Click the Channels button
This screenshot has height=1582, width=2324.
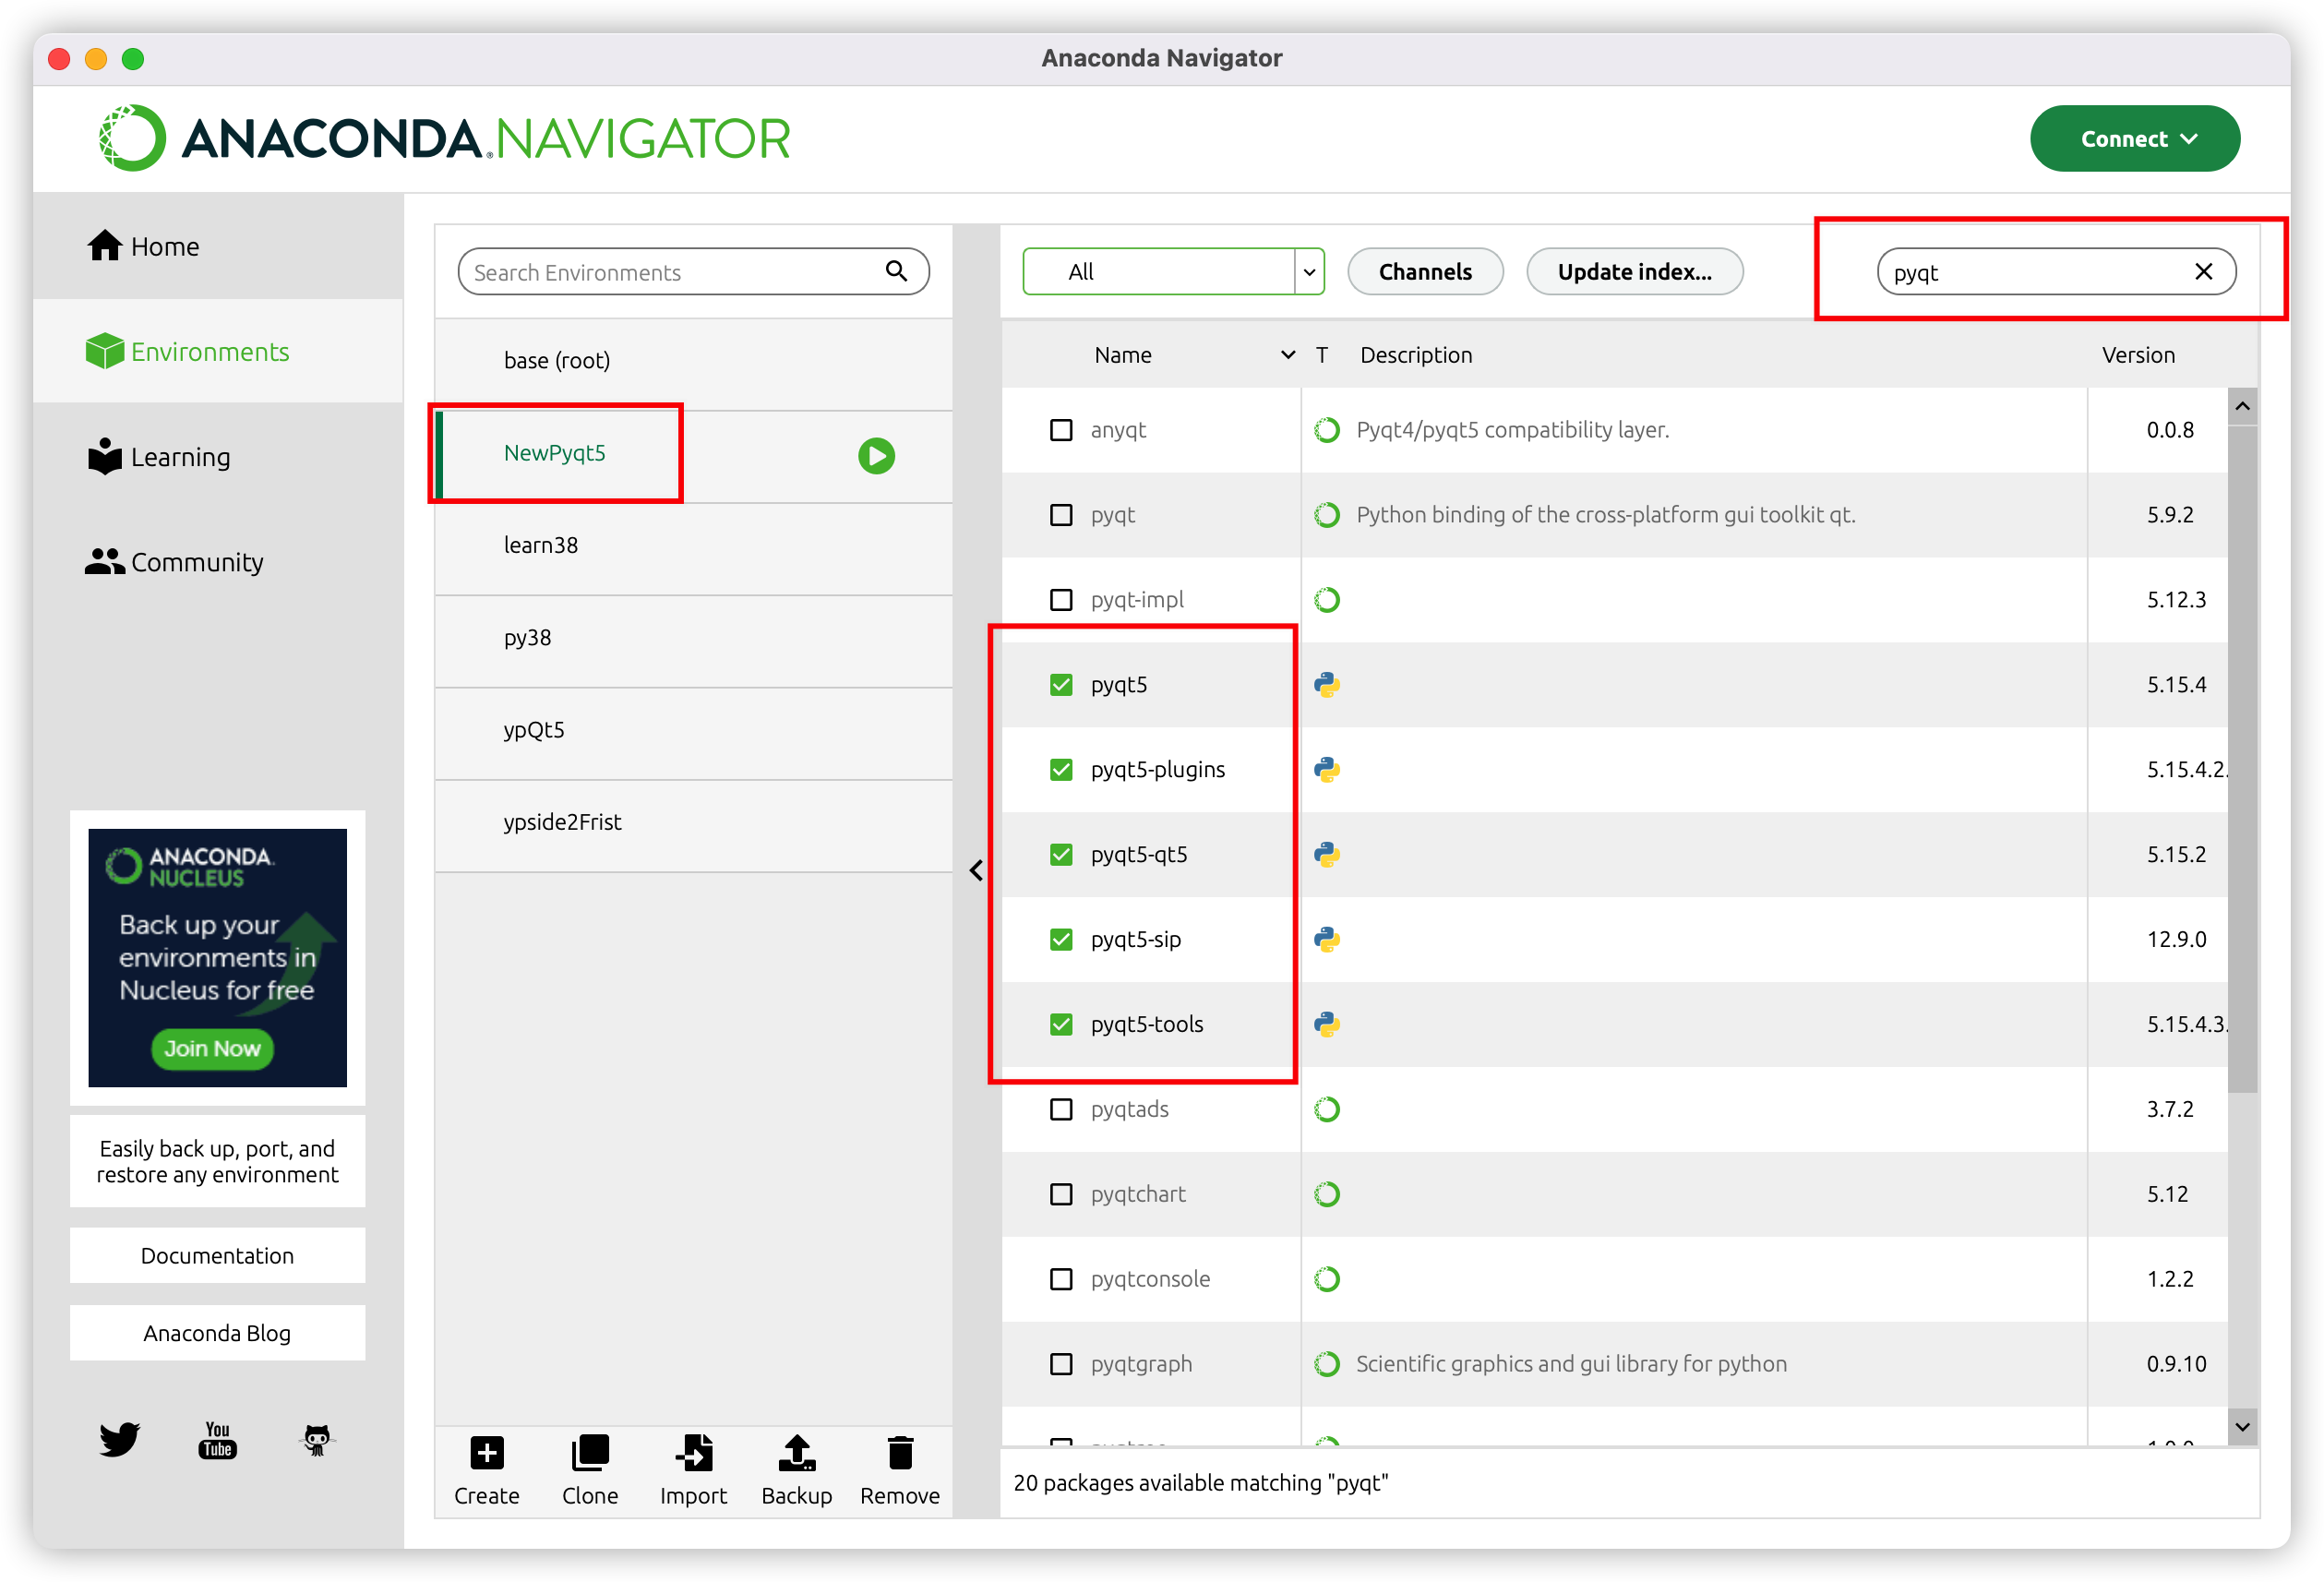click(1424, 272)
